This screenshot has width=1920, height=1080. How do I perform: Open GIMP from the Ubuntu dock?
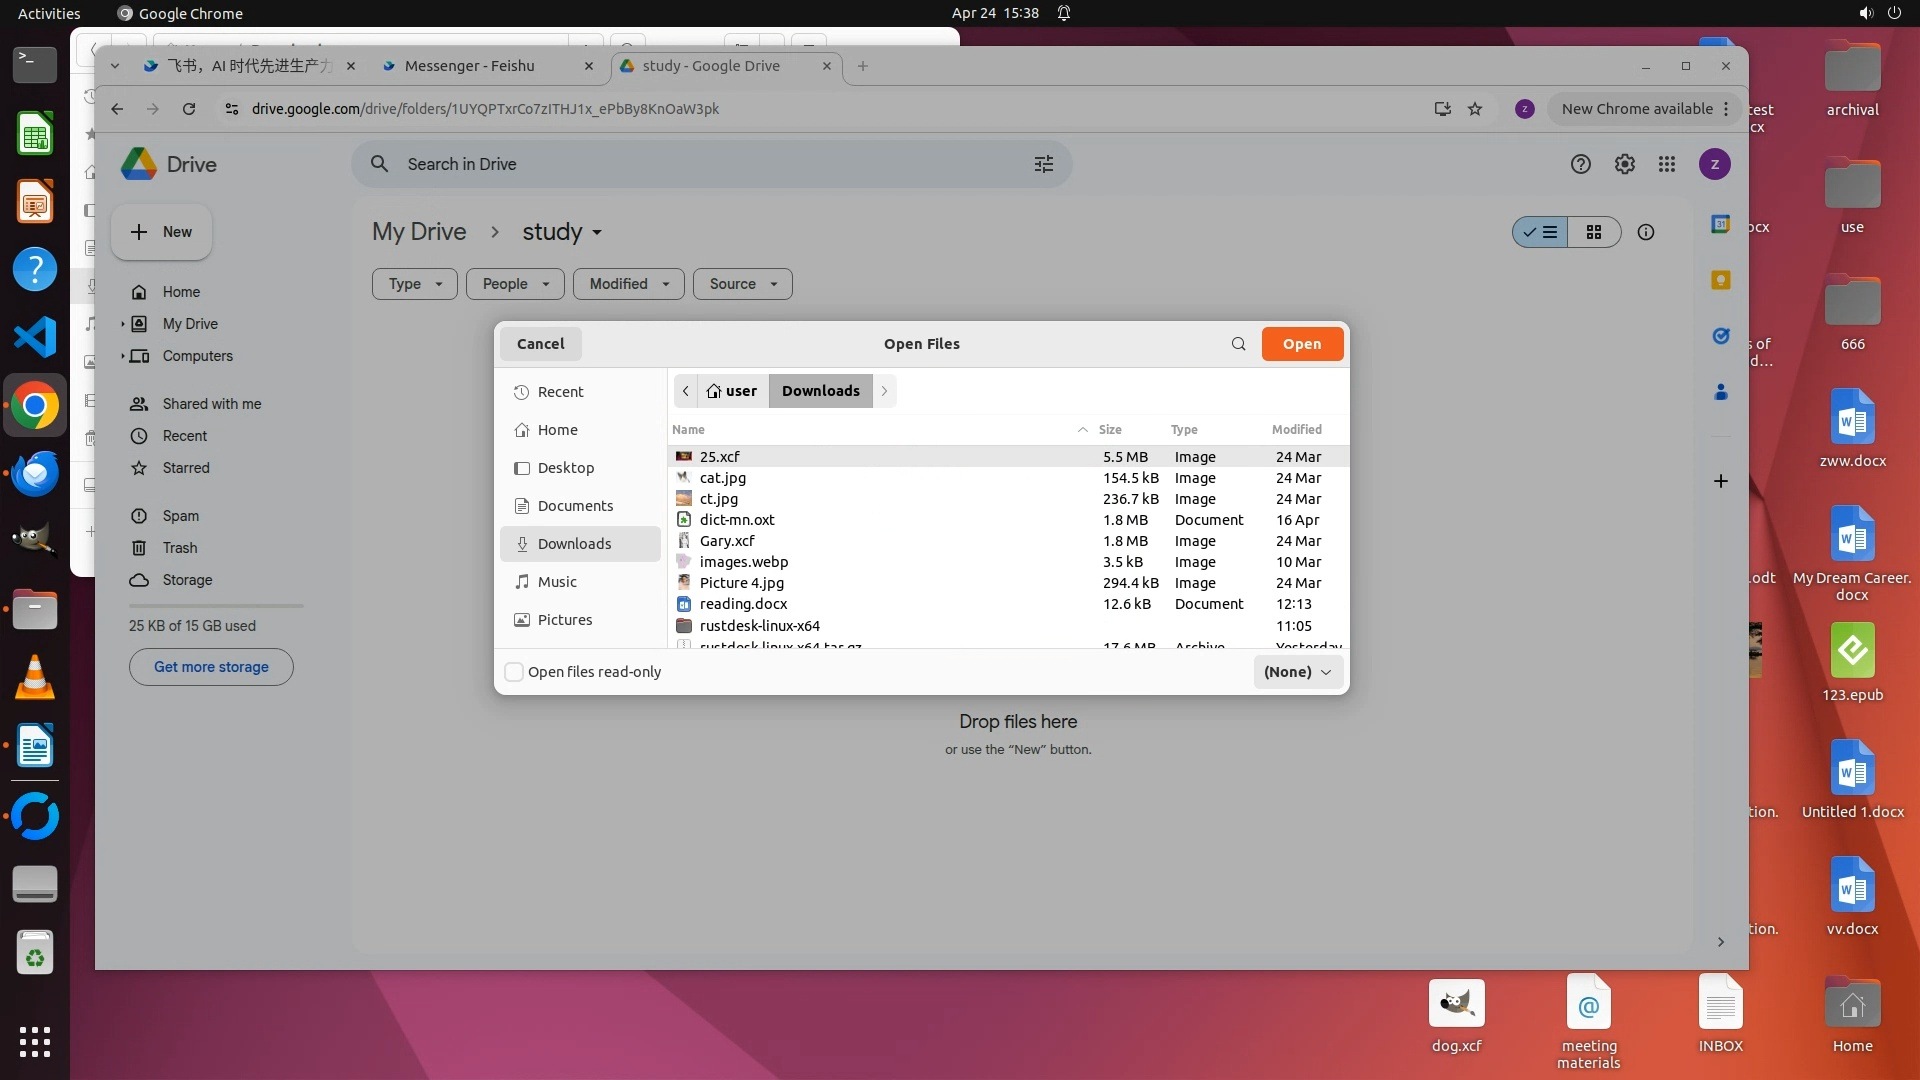pos(34,540)
